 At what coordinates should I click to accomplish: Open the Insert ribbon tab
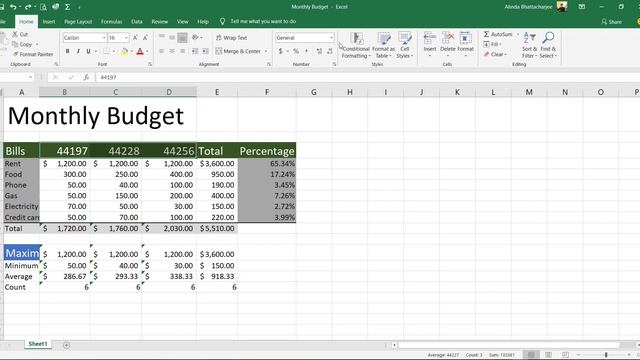point(49,22)
